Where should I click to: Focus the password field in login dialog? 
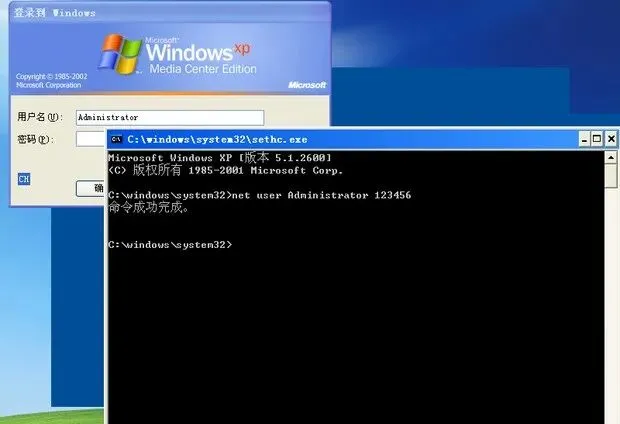[x=91, y=139]
